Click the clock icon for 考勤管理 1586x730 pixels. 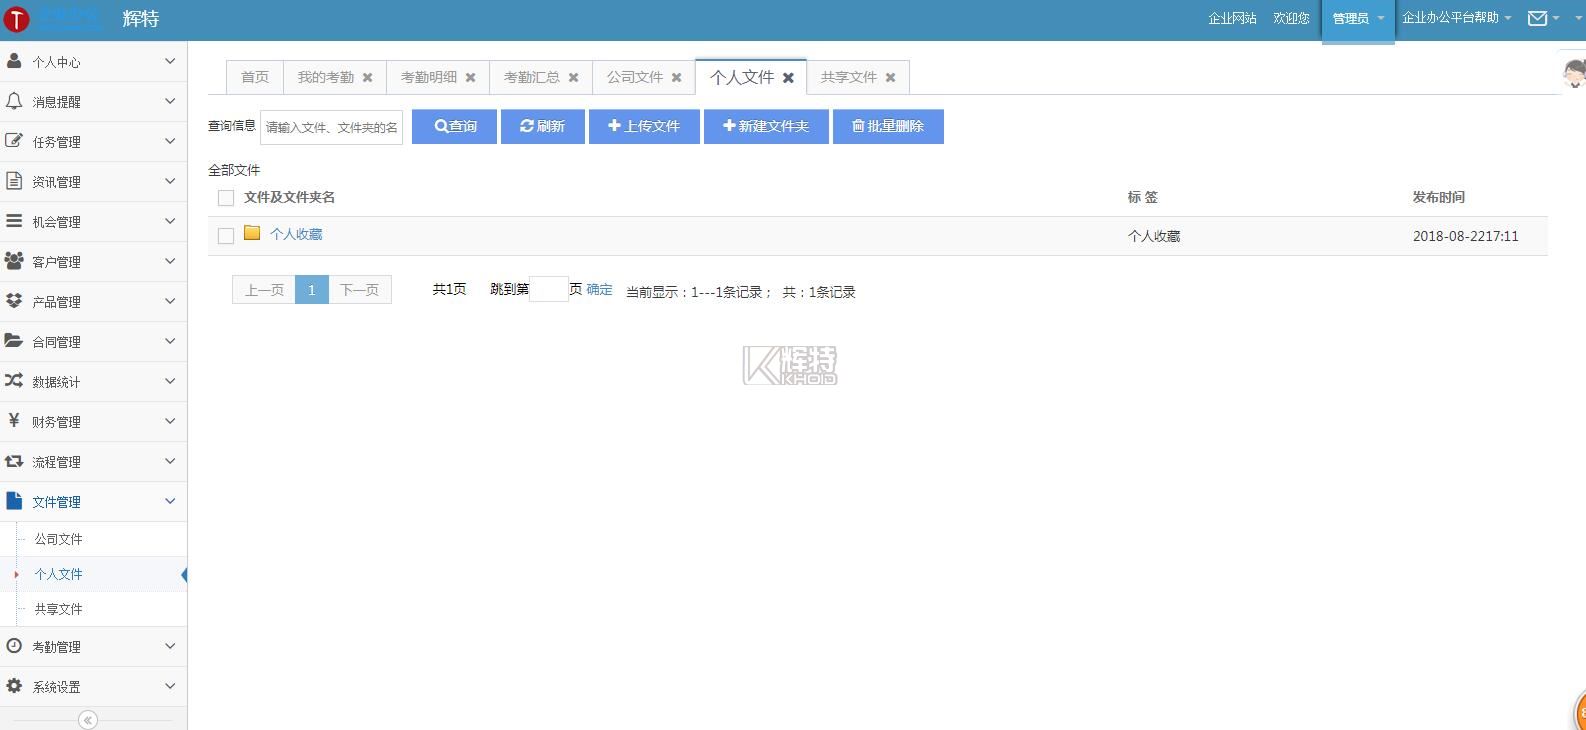pos(14,646)
